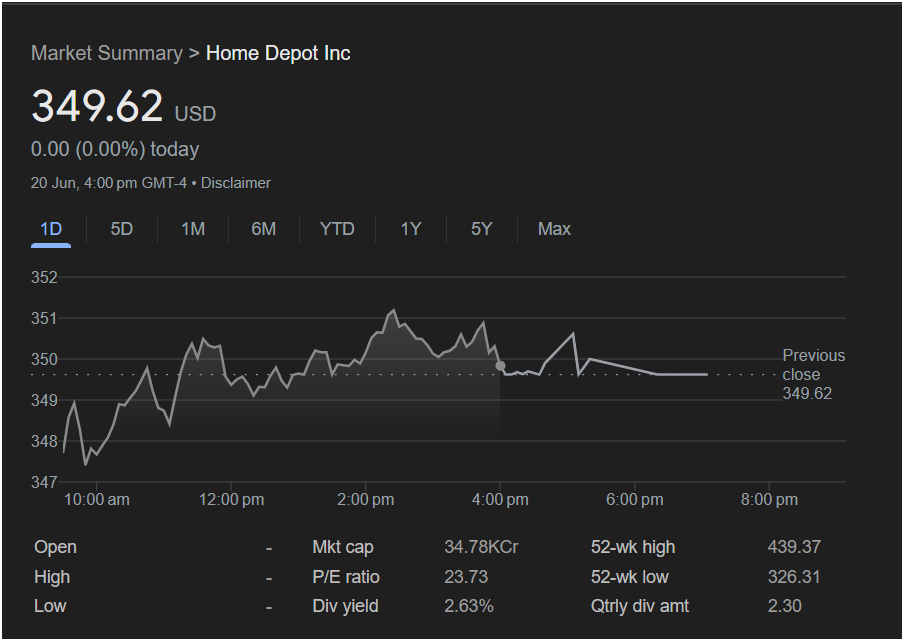The image size is (904, 641).
Task: Click the Open row label
Action: click(55, 547)
